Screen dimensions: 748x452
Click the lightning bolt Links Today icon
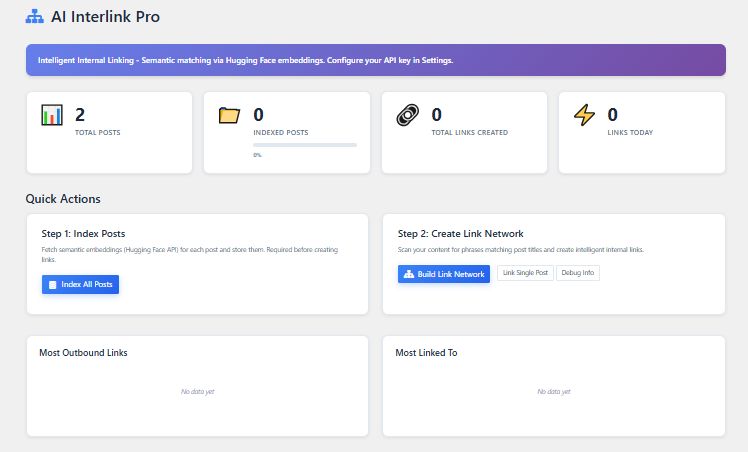(584, 115)
